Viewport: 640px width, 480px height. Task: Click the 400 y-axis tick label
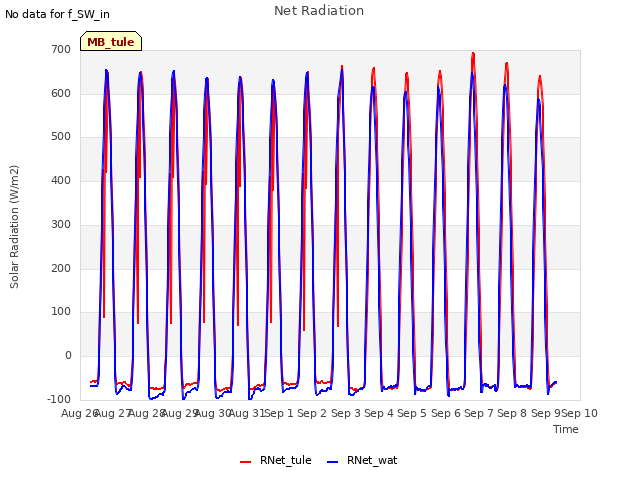pos(61,180)
